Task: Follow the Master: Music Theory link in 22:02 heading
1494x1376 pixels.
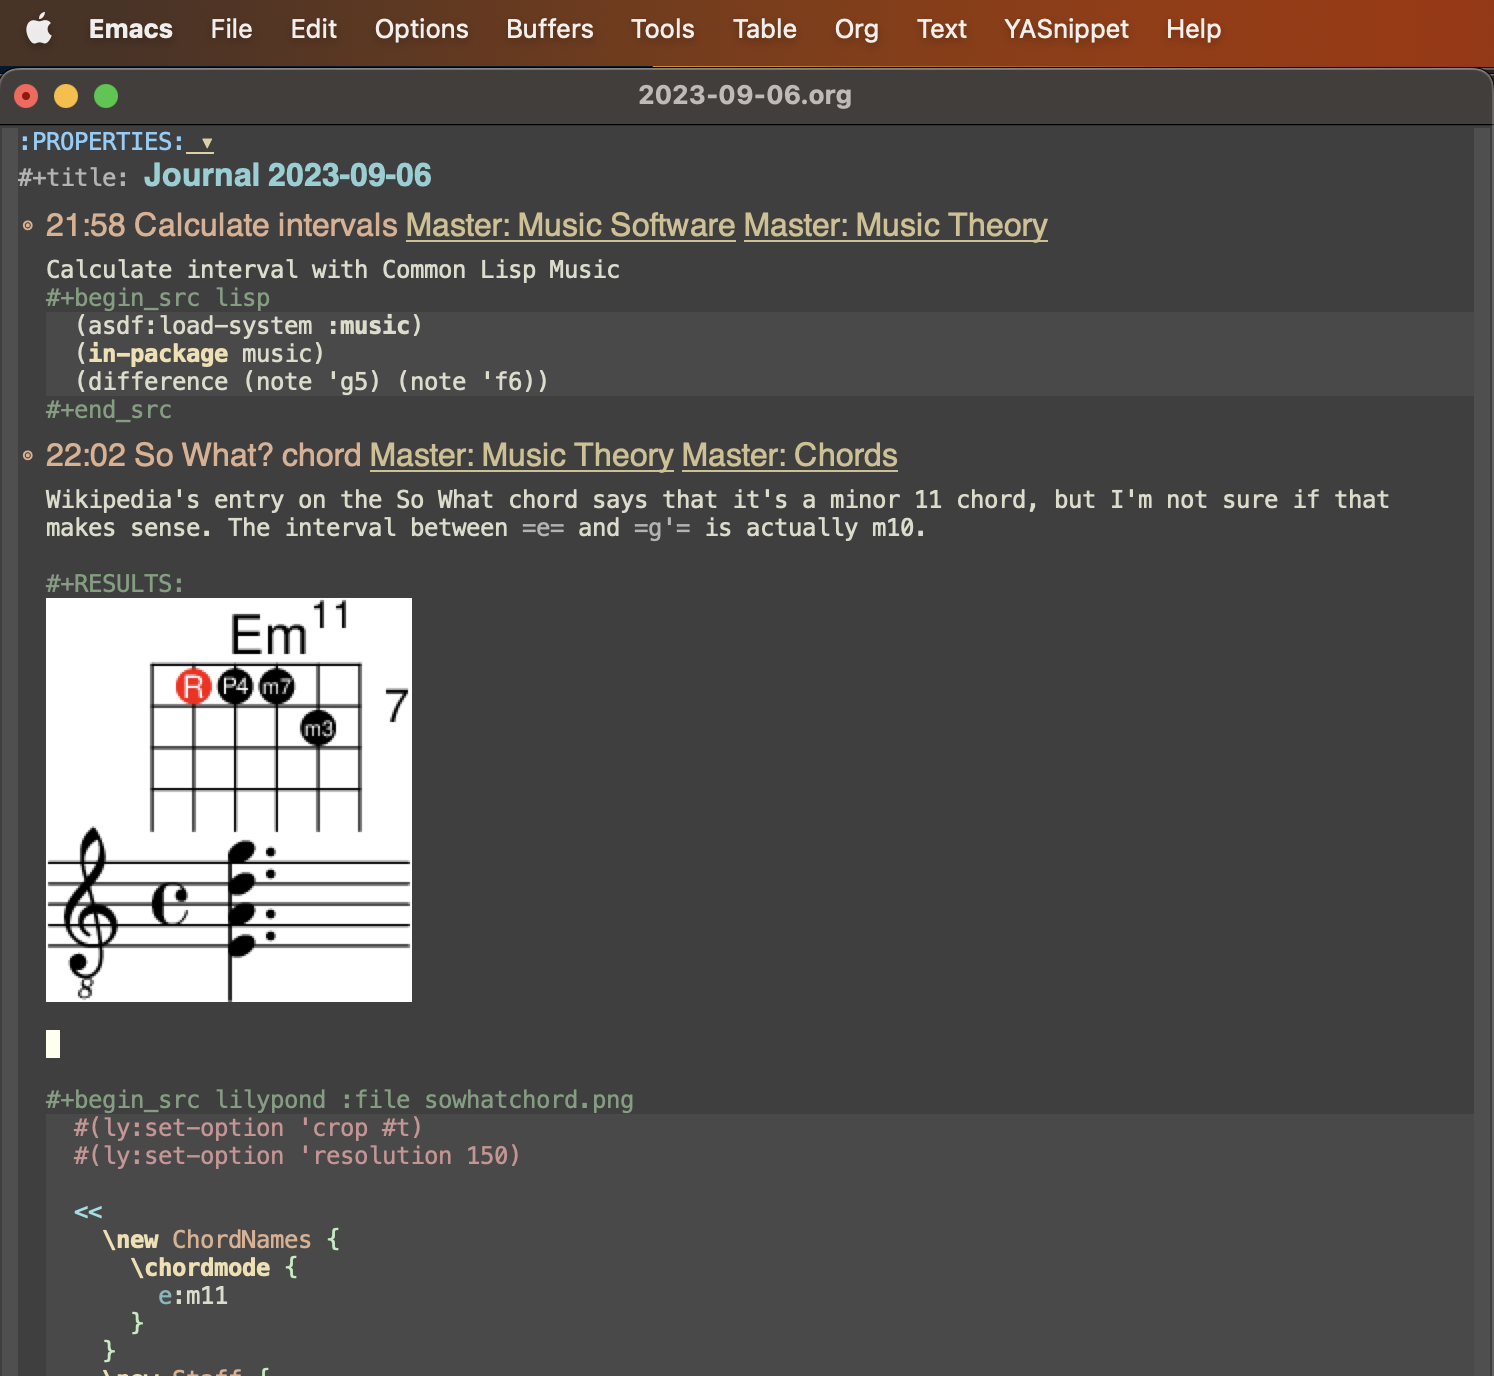Action: click(x=521, y=456)
